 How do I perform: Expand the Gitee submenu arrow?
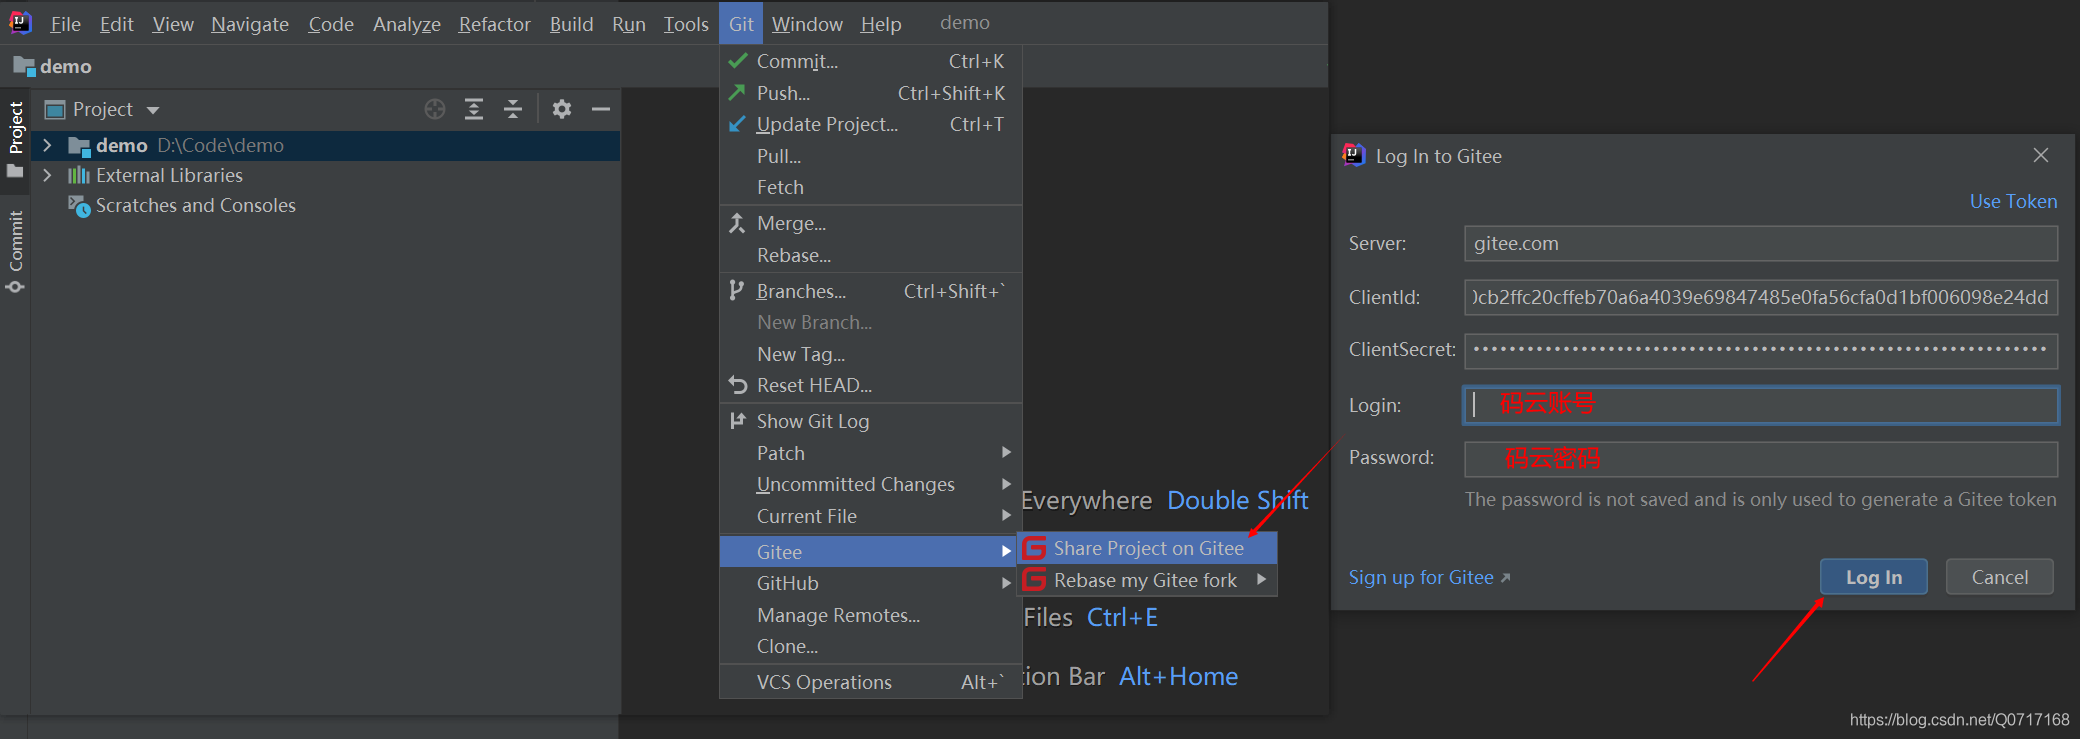(1006, 551)
